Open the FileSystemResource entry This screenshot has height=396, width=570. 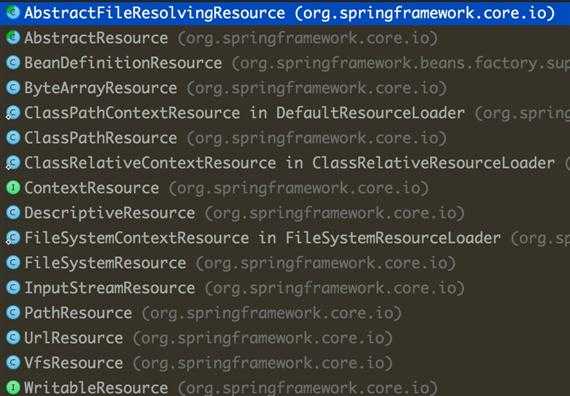pos(285,263)
